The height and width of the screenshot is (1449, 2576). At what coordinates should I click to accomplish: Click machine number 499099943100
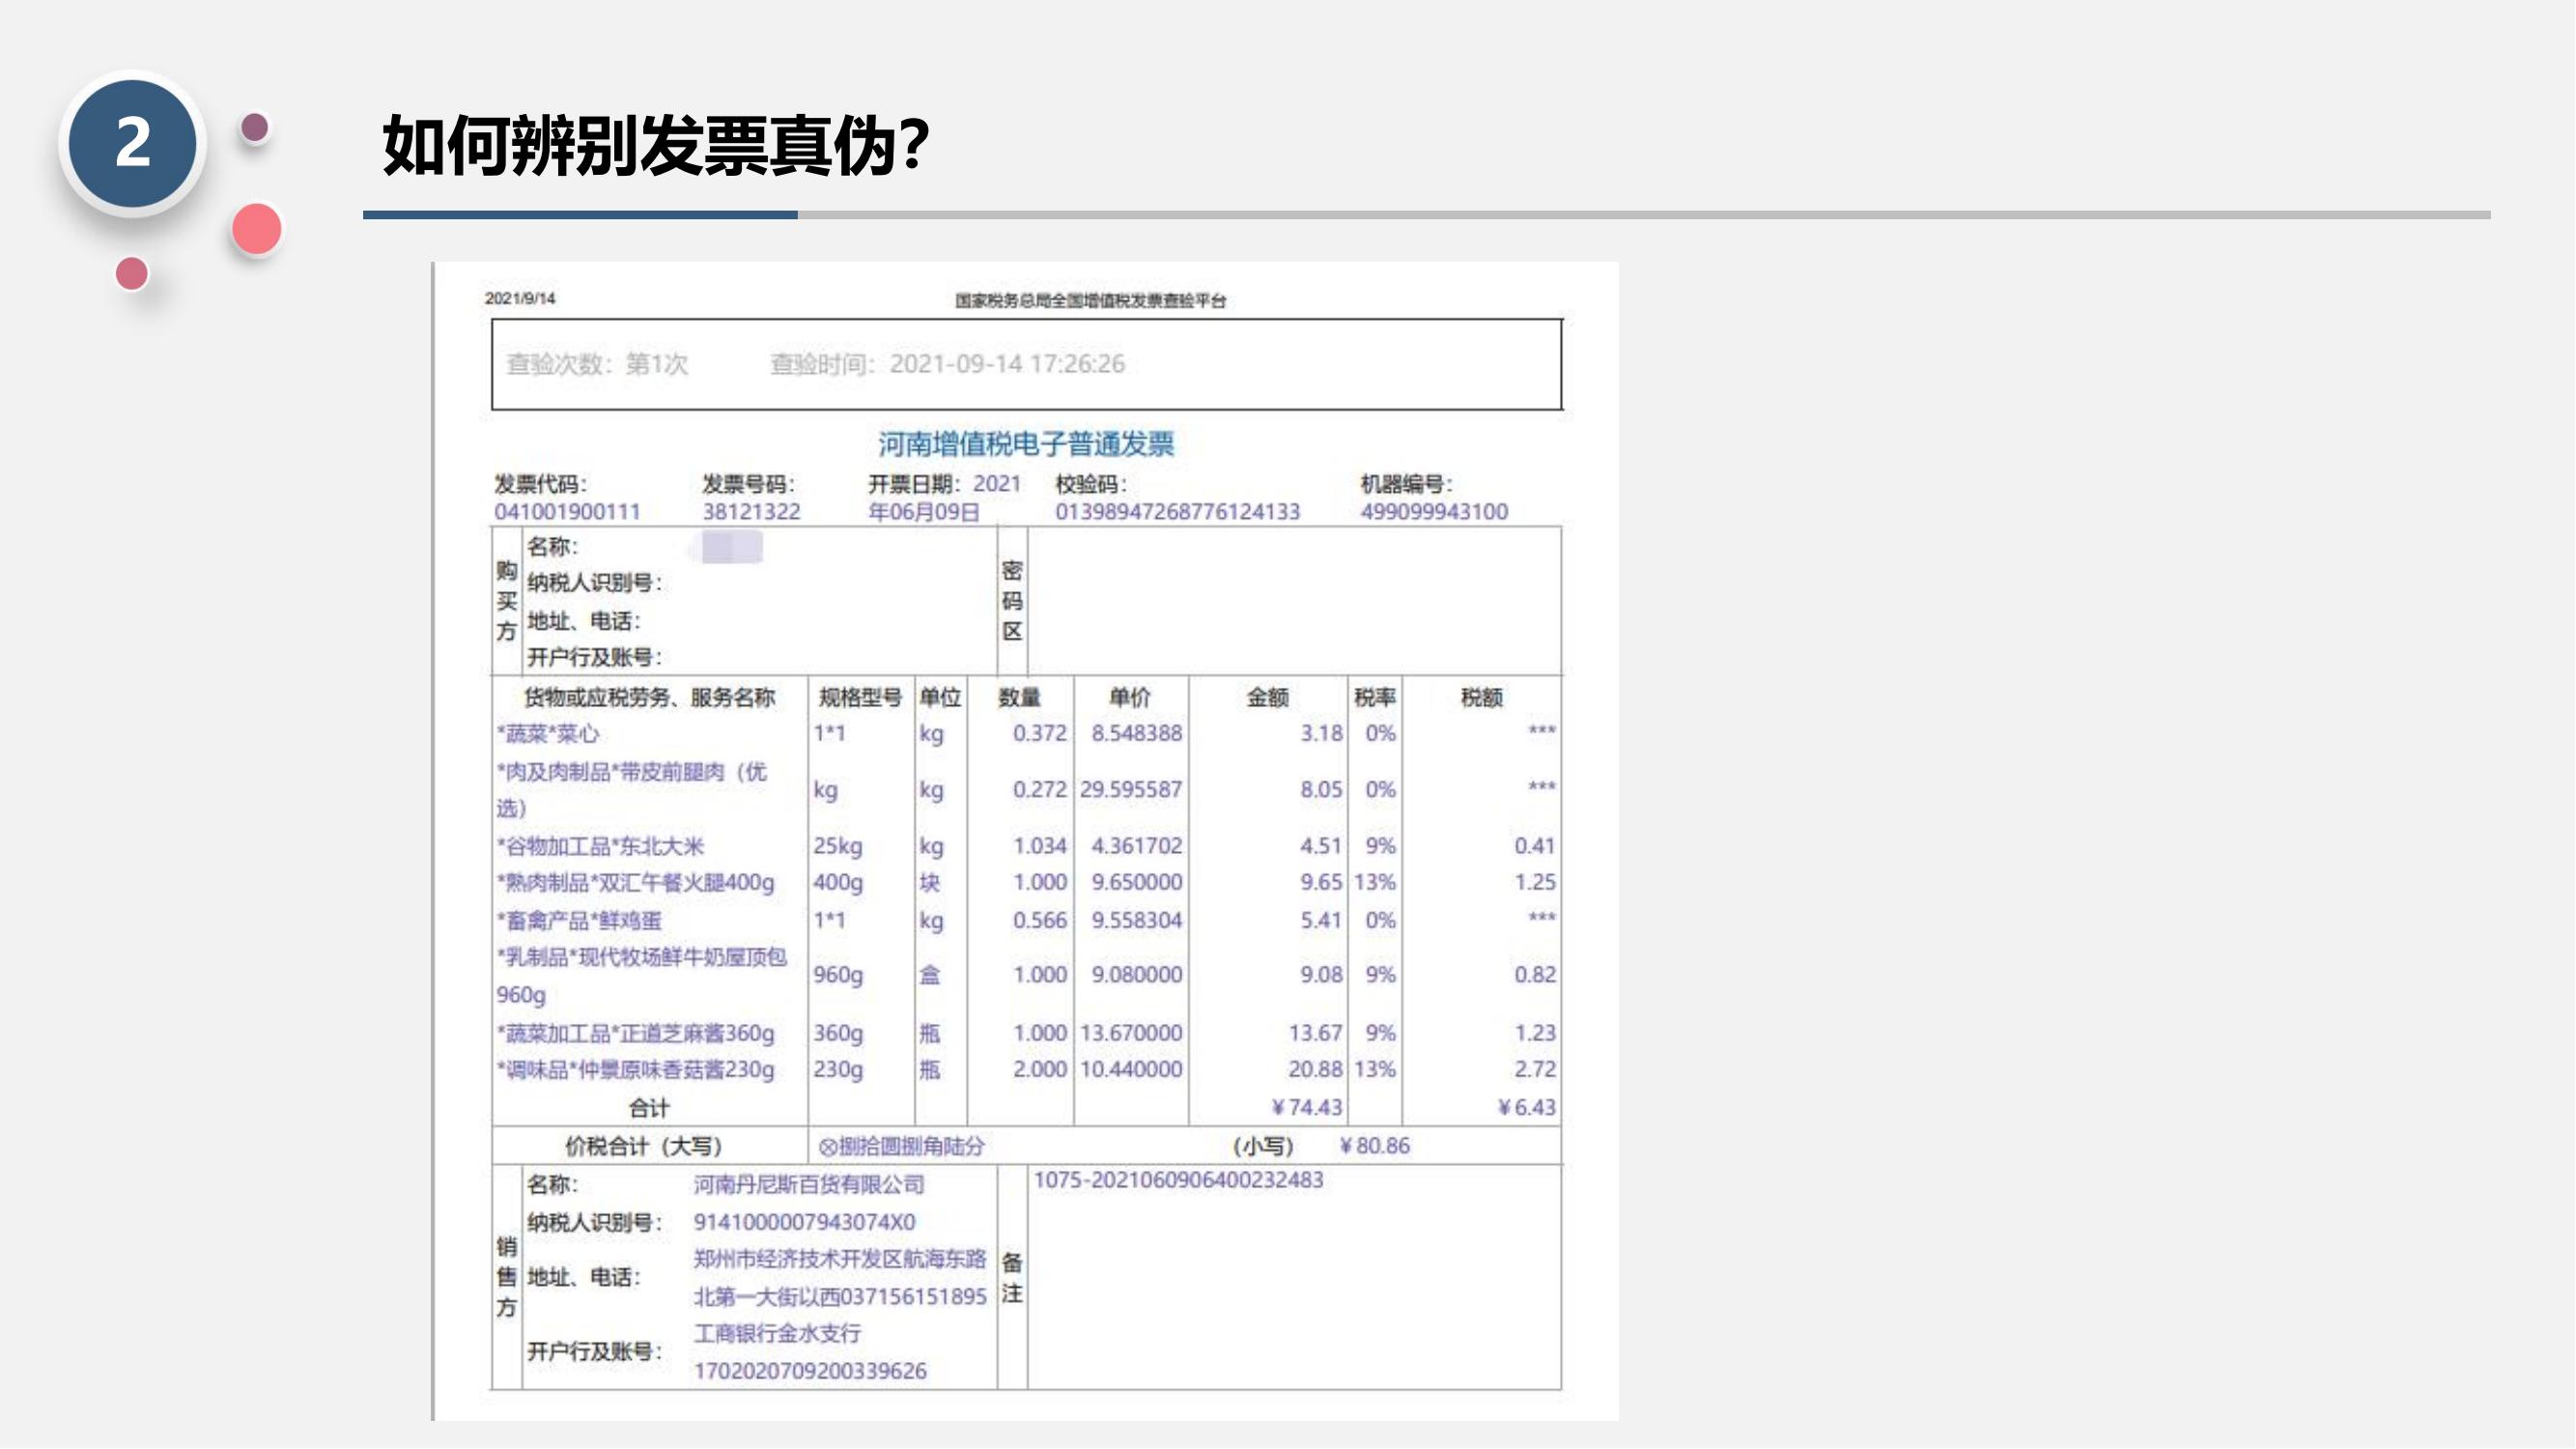1433,512
